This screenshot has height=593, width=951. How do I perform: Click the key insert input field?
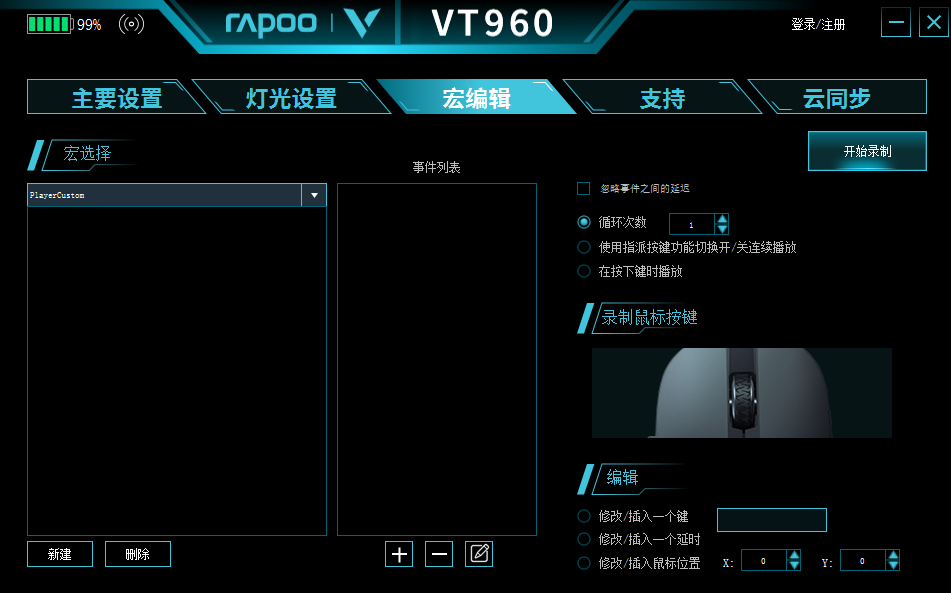[771, 520]
